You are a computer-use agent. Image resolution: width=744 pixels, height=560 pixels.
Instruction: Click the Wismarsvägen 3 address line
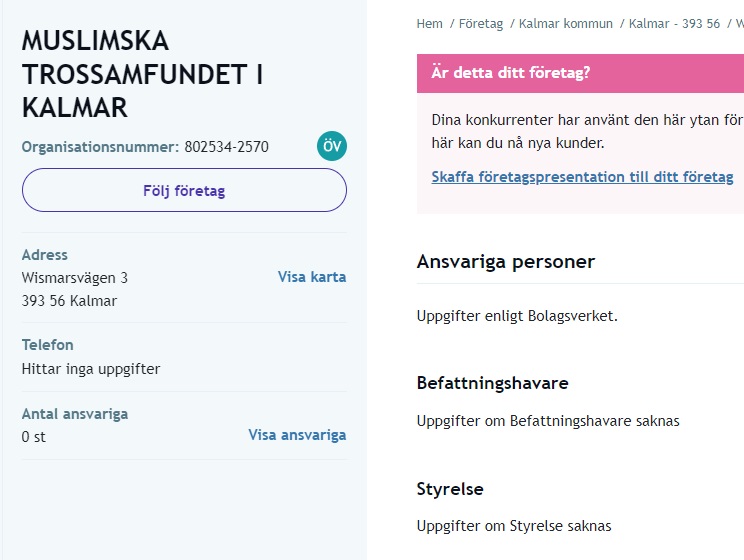pos(75,278)
